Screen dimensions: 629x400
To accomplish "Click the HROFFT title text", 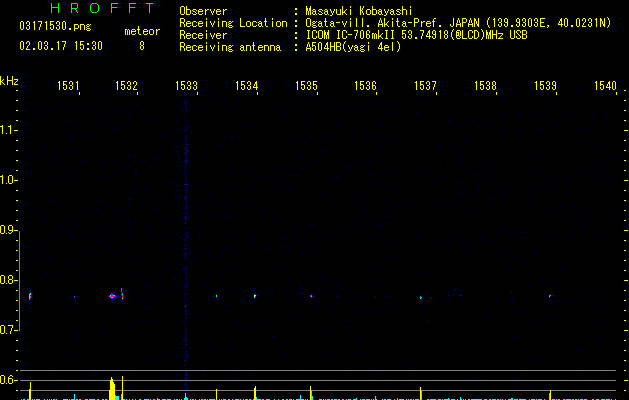I will (102, 8).
